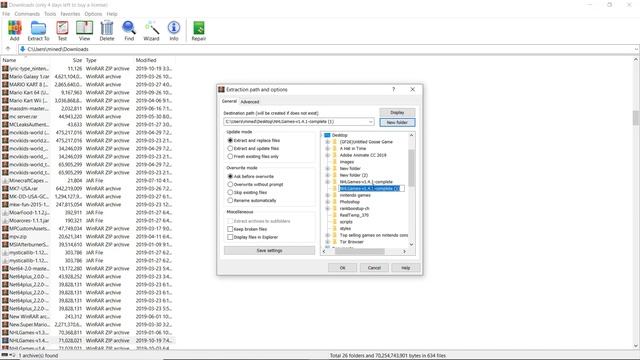This screenshot has height=360, width=640.
Task: Click the JAR file icon beside MinecraftCapes
Action: [5, 180]
